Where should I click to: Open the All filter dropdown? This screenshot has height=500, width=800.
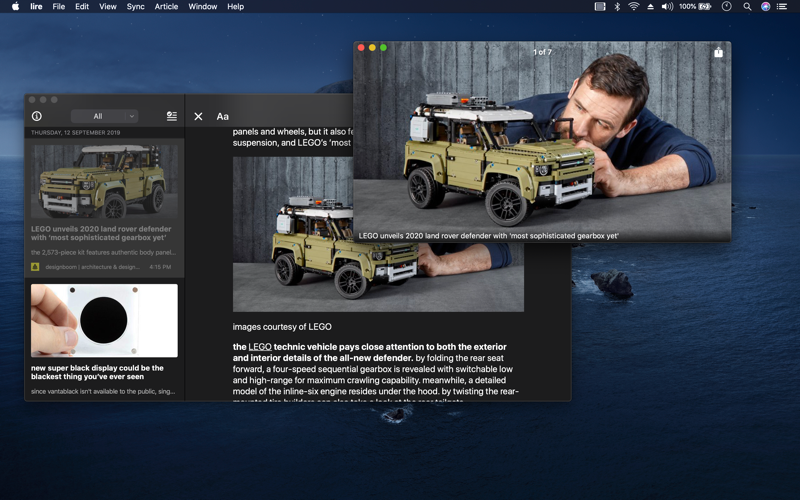(x=104, y=116)
